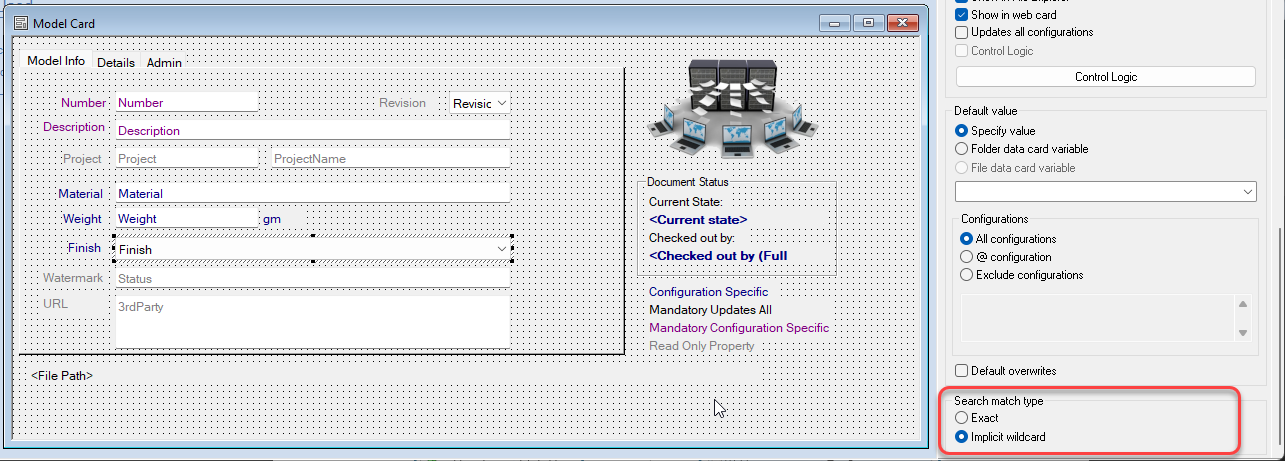Image resolution: width=1285 pixels, height=461 pixels.
Task: Select the Exact search match type
Action: pos(962,418)
